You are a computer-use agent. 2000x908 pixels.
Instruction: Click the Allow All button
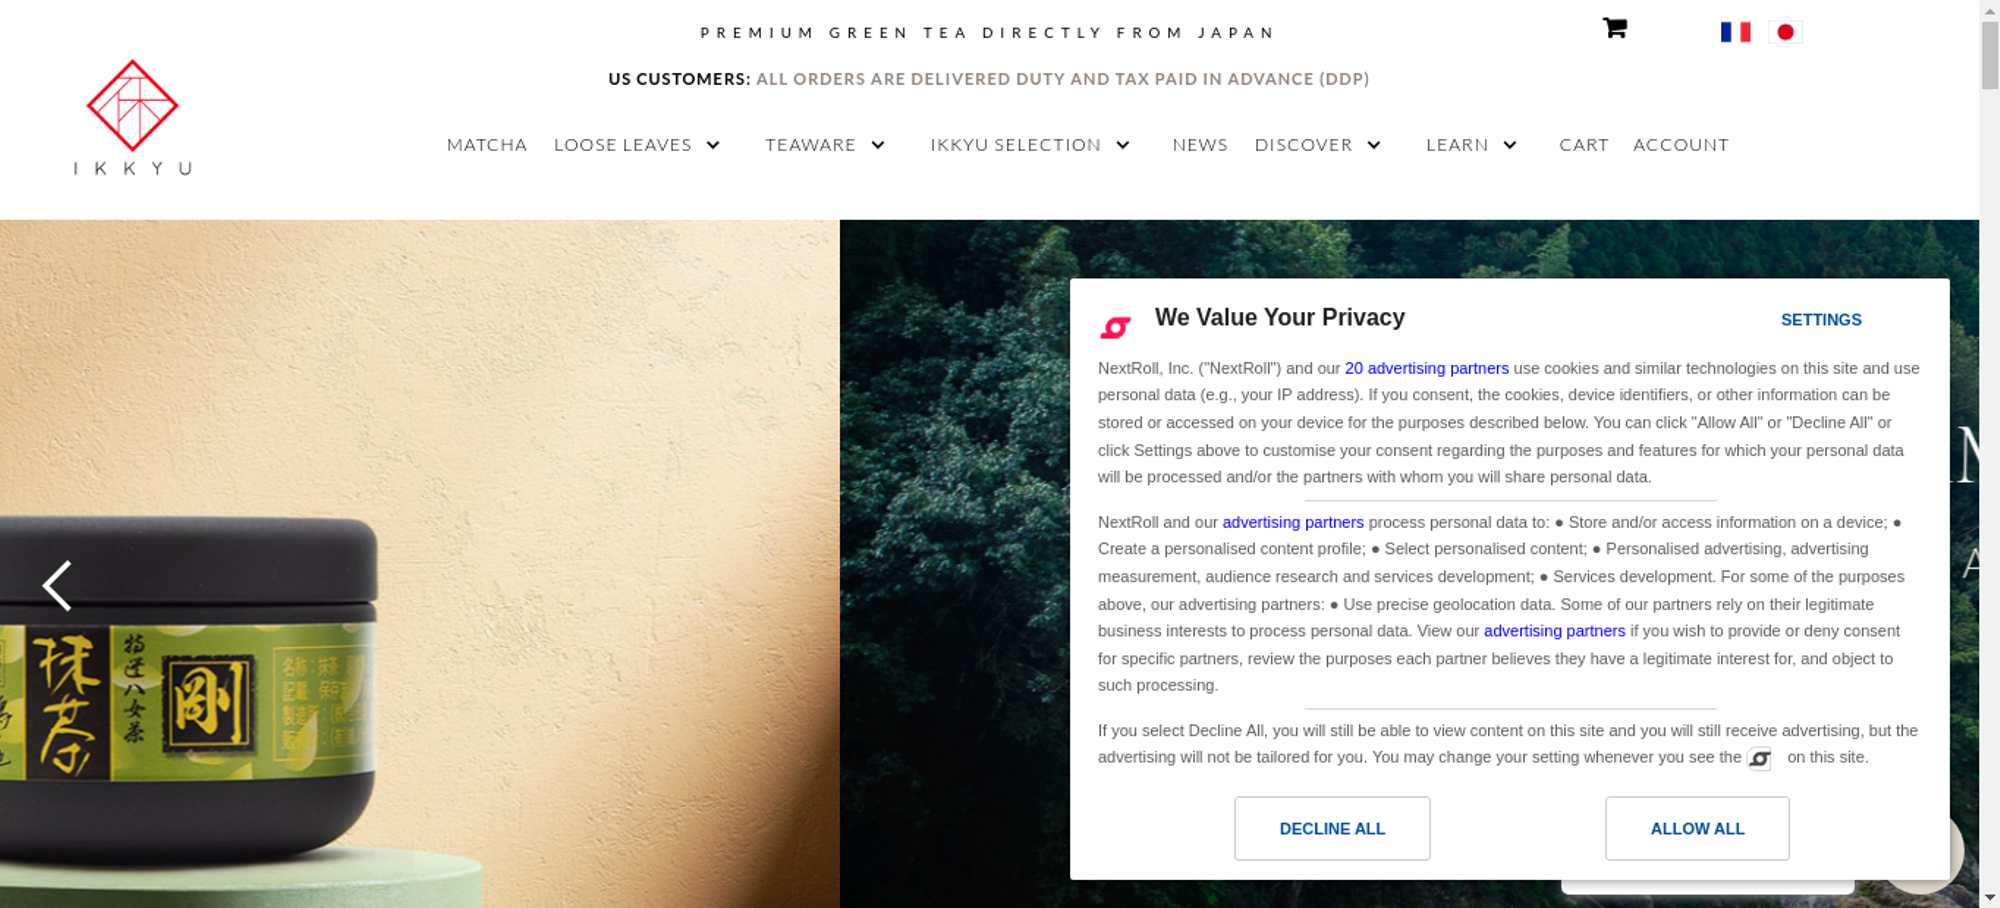(1697, 828)
